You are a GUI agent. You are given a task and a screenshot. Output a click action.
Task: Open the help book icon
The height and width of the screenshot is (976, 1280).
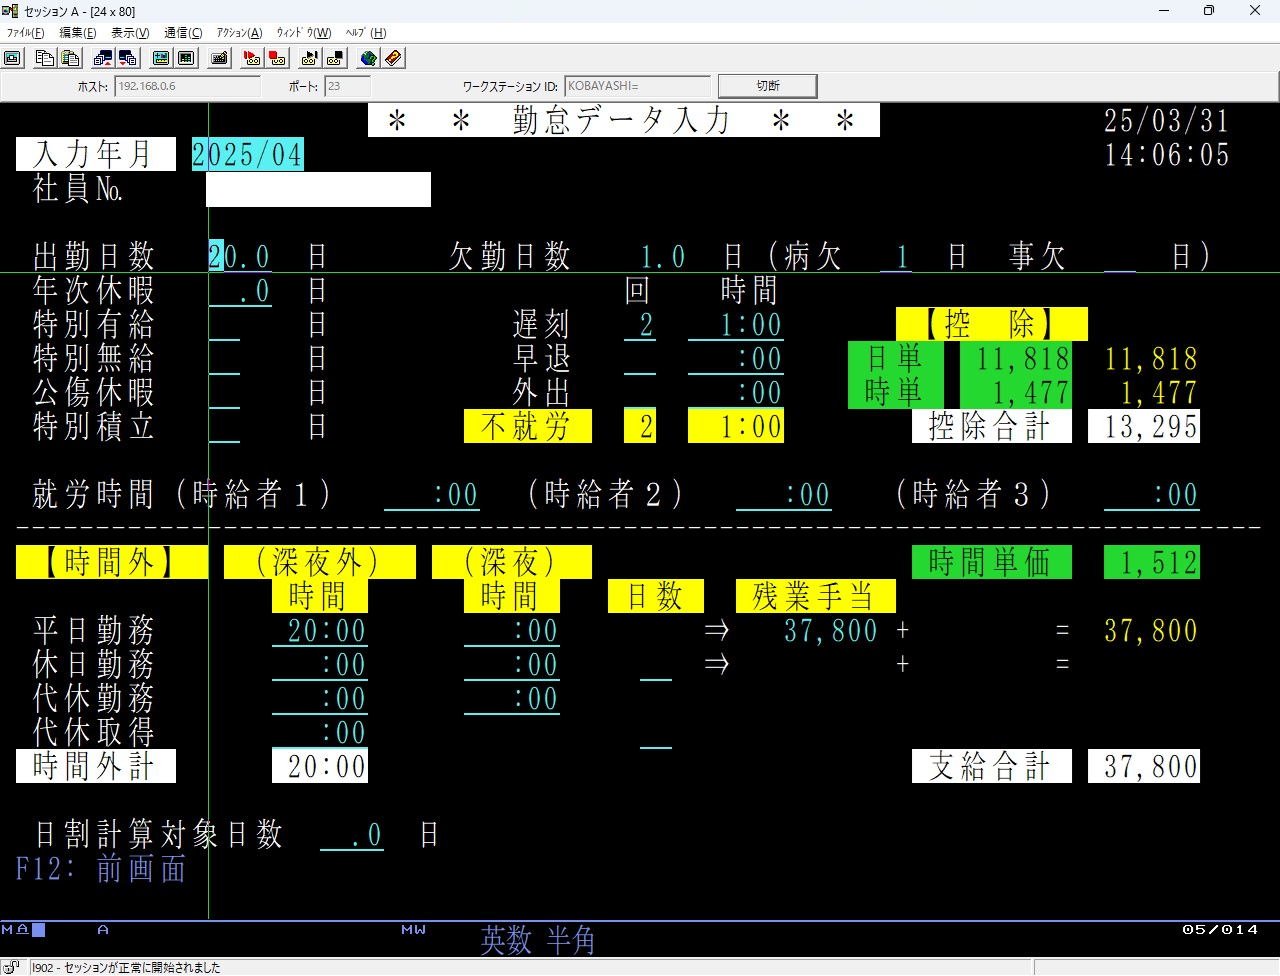pyautogui.click(x=394, y=58)
